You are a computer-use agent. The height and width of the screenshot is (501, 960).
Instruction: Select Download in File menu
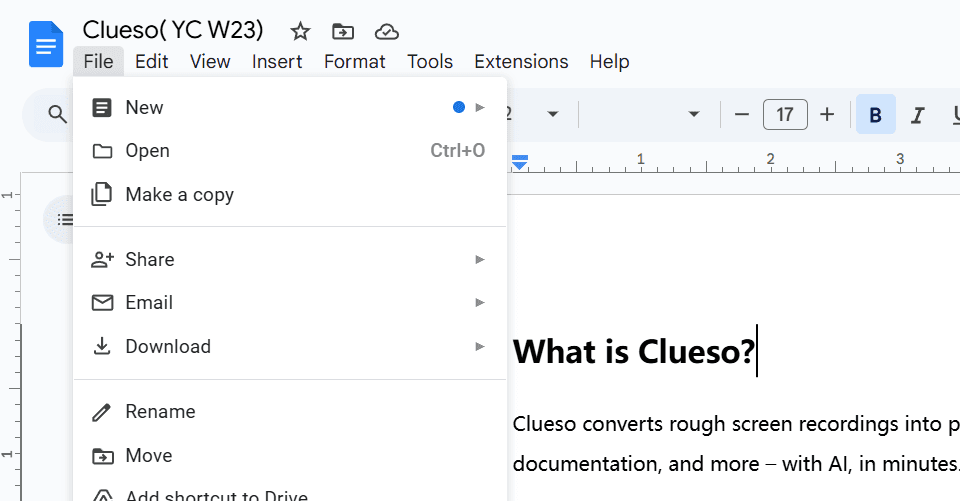coord(290,347)
